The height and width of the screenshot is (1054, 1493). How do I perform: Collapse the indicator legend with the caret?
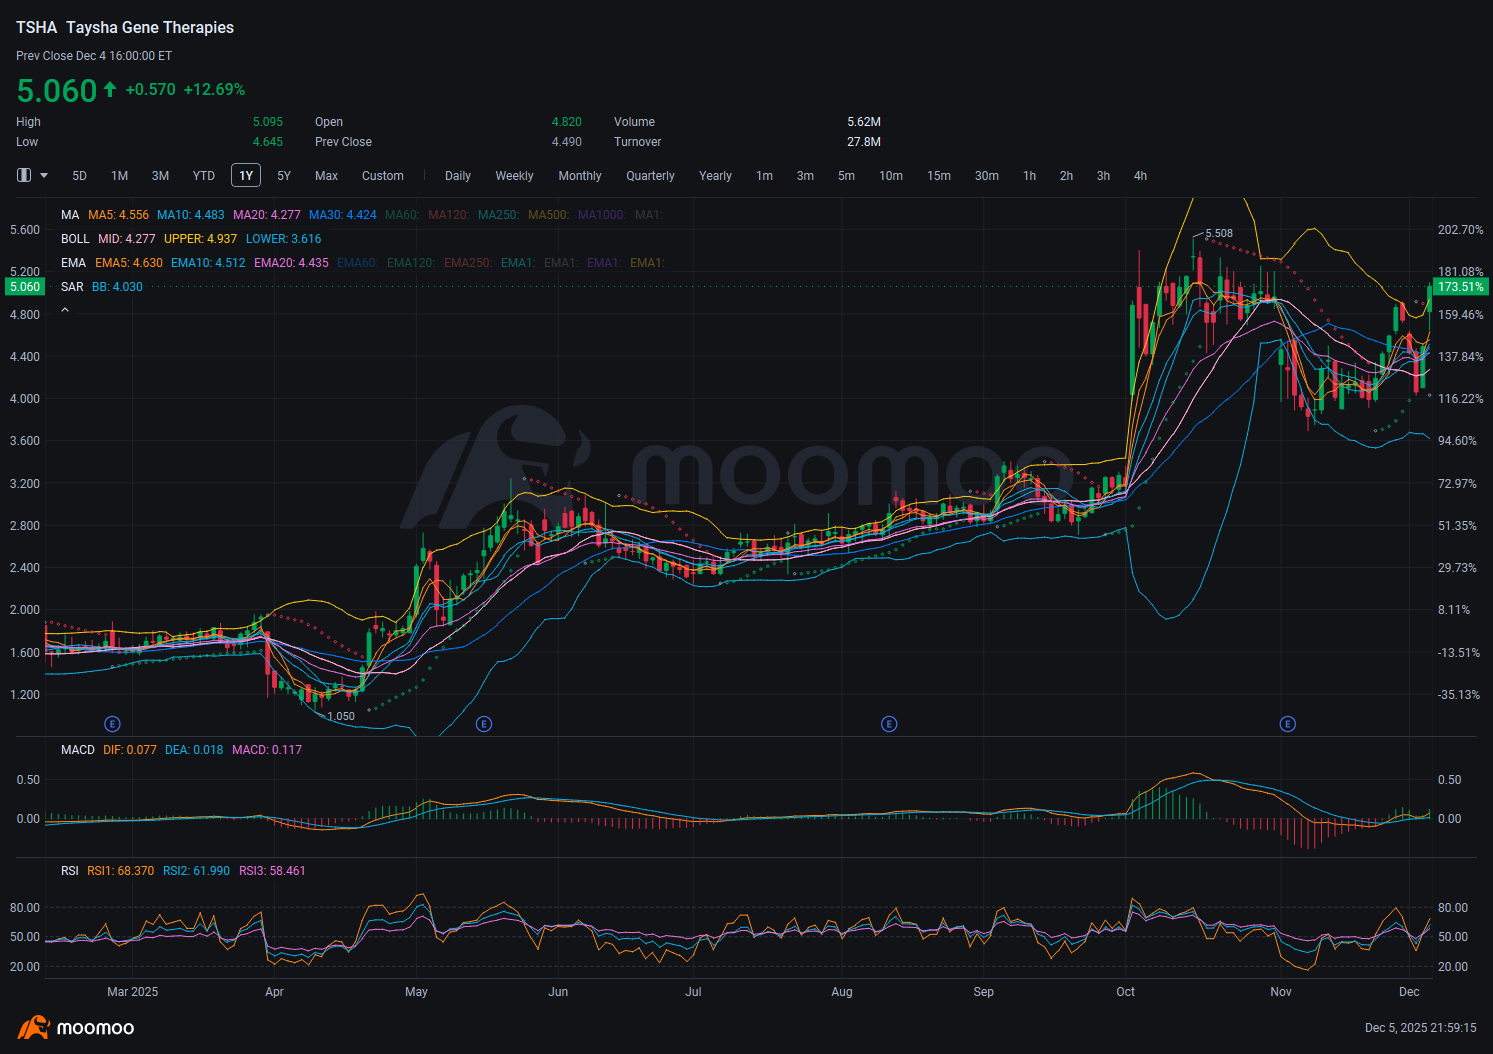(65, 310)
